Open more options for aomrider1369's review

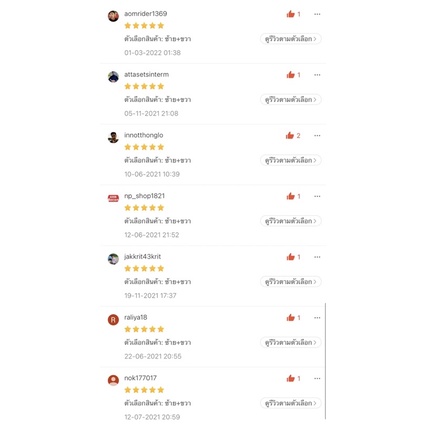click(317, 14)
